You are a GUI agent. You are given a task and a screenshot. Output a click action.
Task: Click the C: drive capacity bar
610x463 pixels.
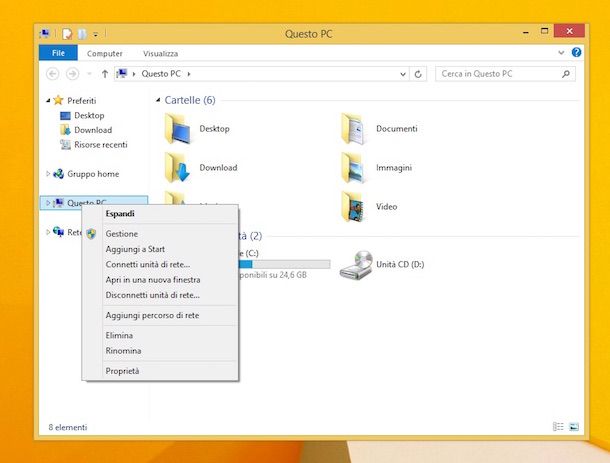[284, 265]
